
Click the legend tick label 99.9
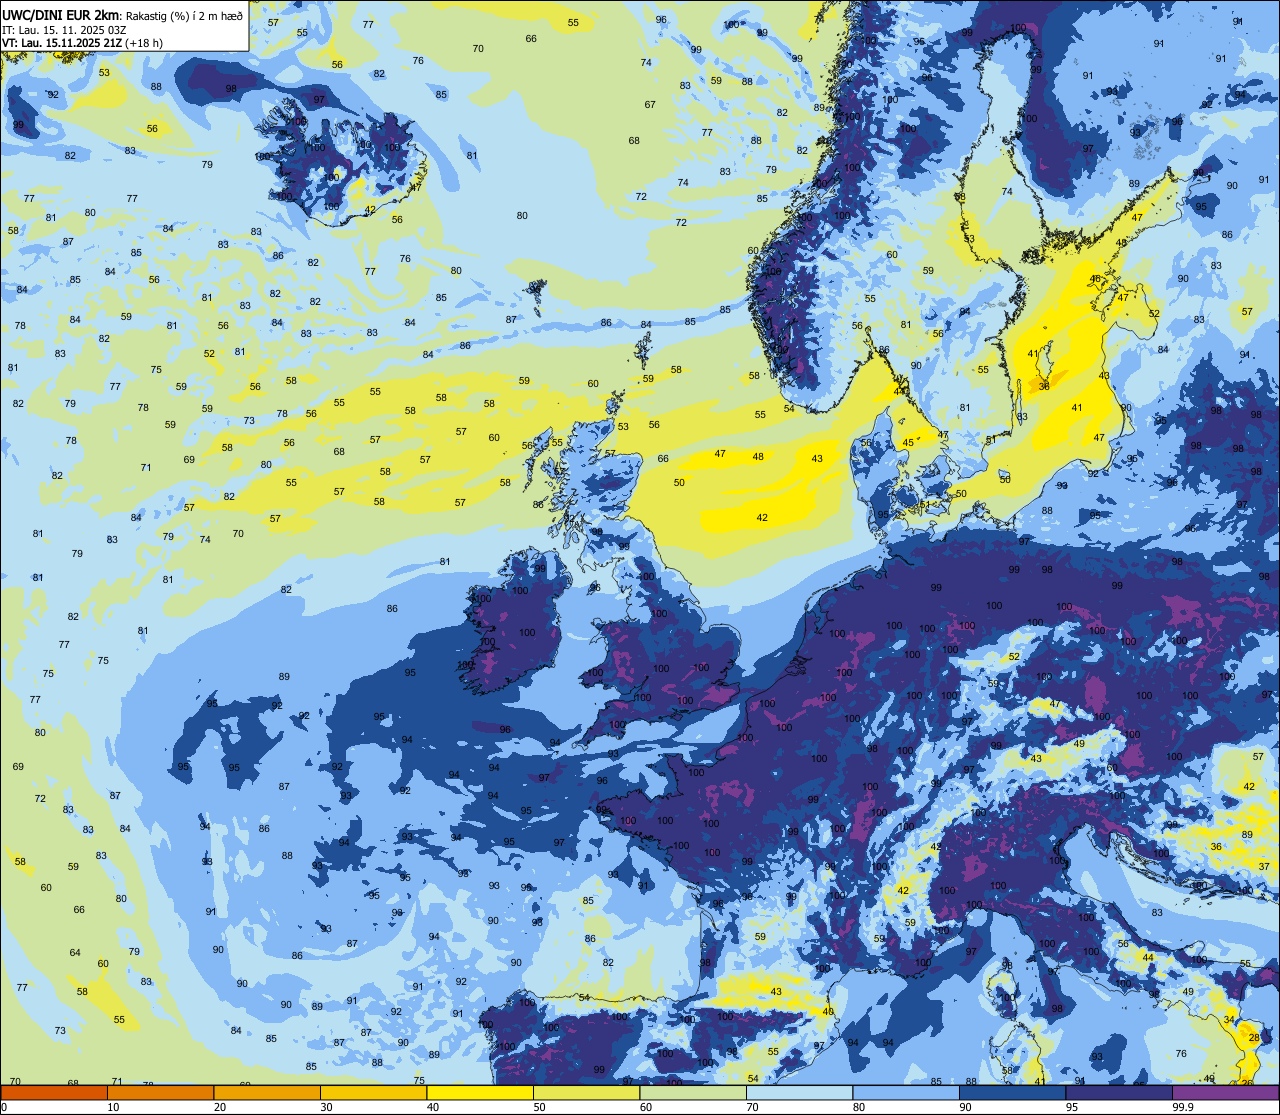(1184, 1107)
